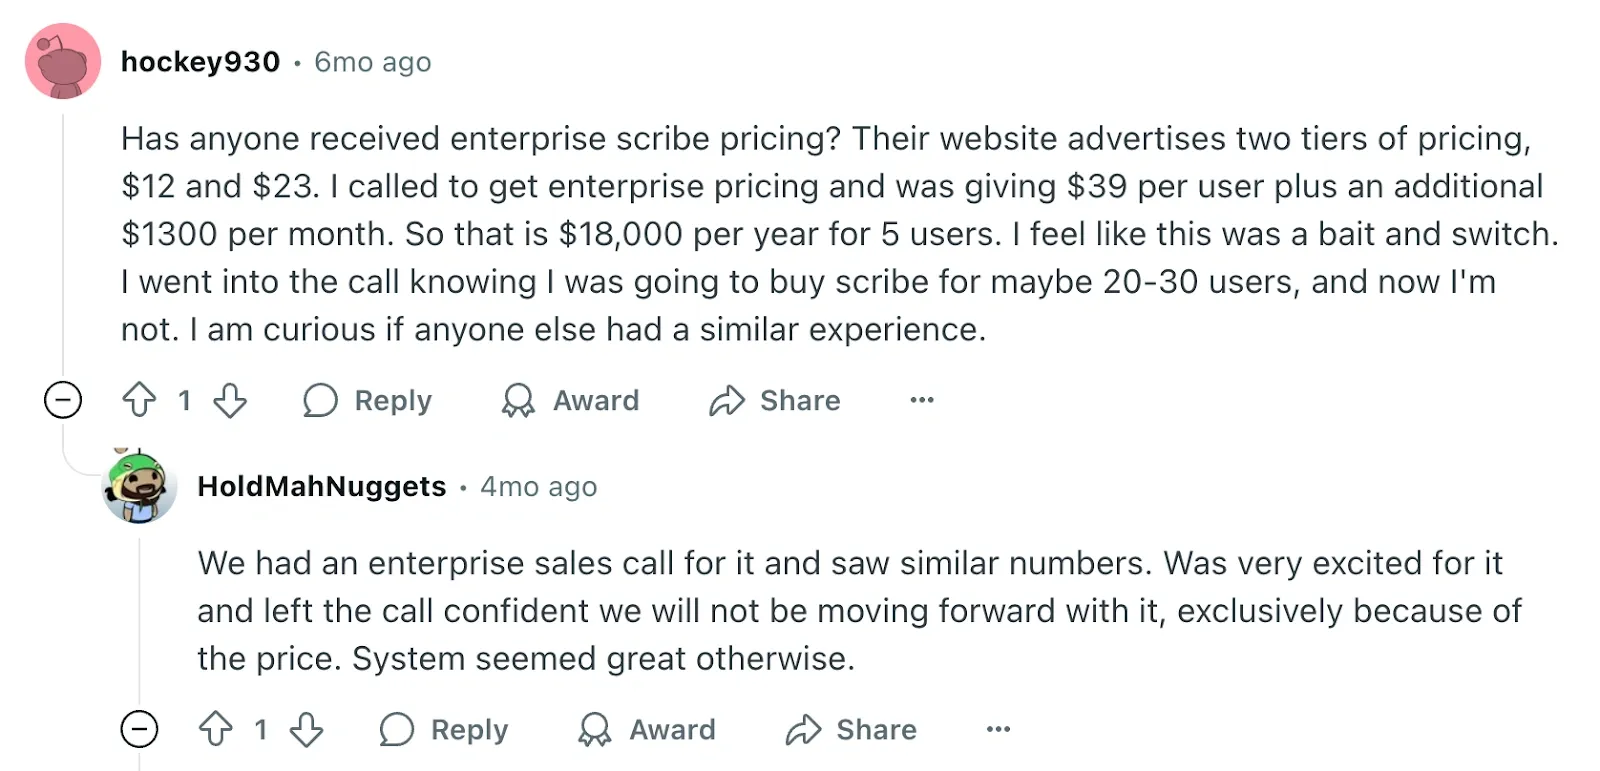The image size is (1600, 771).
Task: Give an award to HoldMahNuggets' reply
Action: pyautogui.click(x=594, y=729)
